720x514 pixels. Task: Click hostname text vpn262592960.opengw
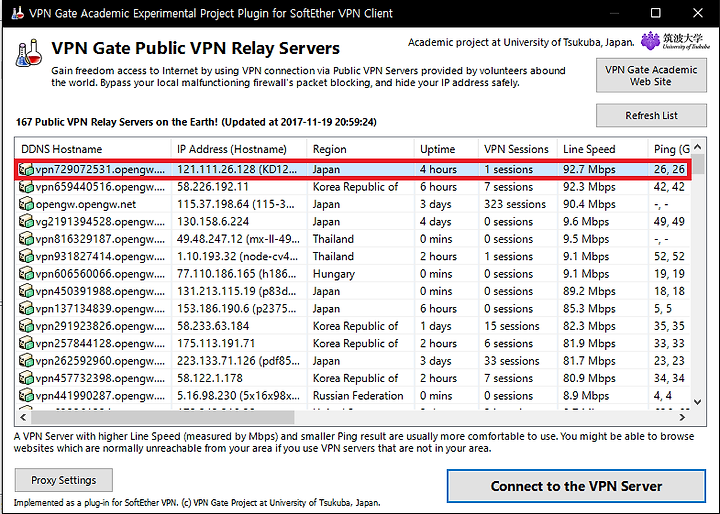pos(100,361)
